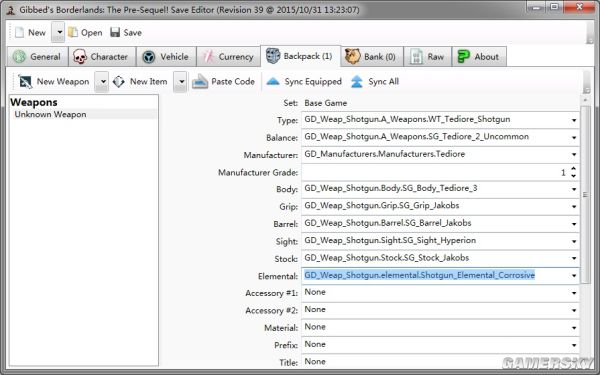This screenshot has width=600, height=375.
Task: Expand the New Weapon dropdown arrow
Action: (102, 82)
